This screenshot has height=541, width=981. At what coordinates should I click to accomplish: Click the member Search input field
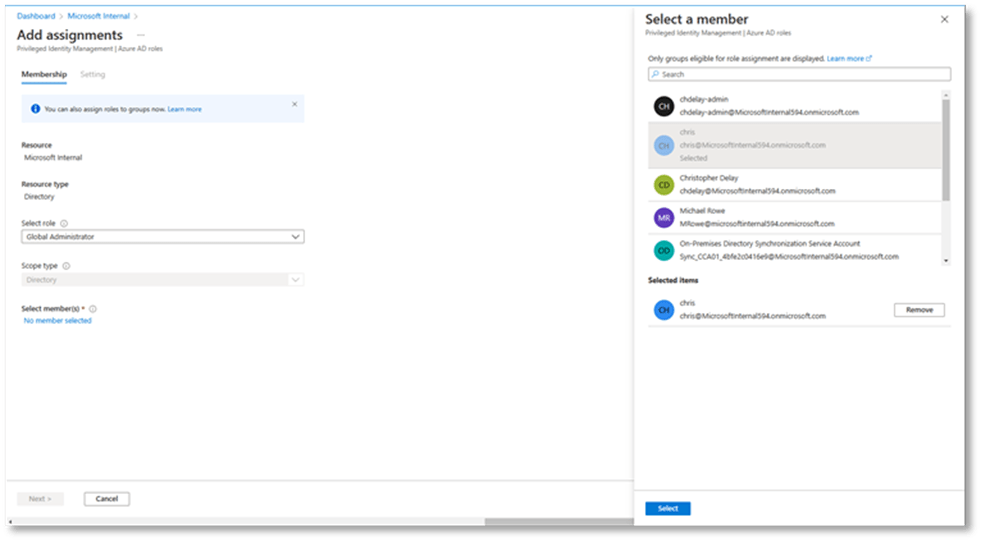point(799,74)
